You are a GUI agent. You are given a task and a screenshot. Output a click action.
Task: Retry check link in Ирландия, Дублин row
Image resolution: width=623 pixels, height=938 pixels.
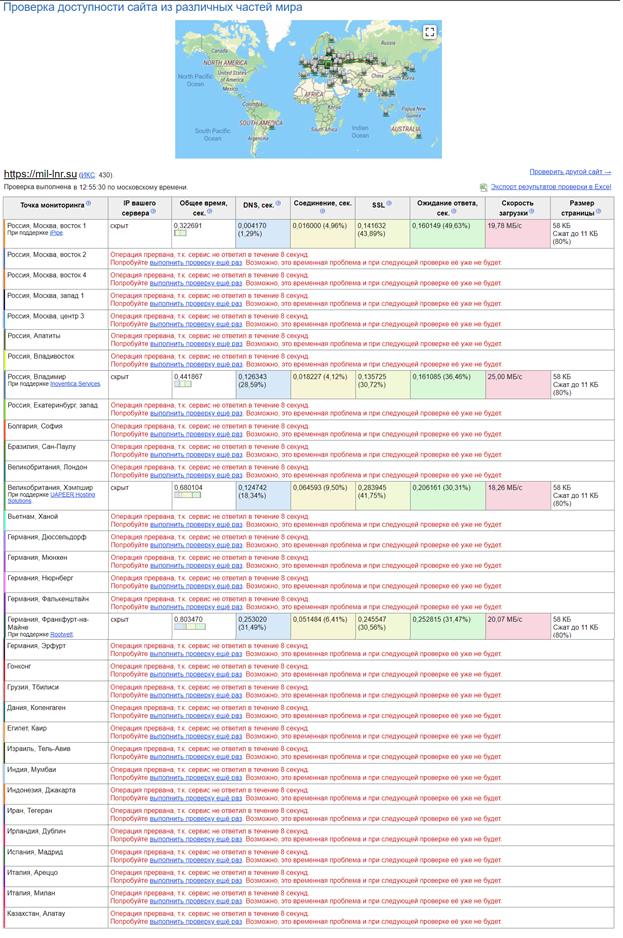coord(196,839)
